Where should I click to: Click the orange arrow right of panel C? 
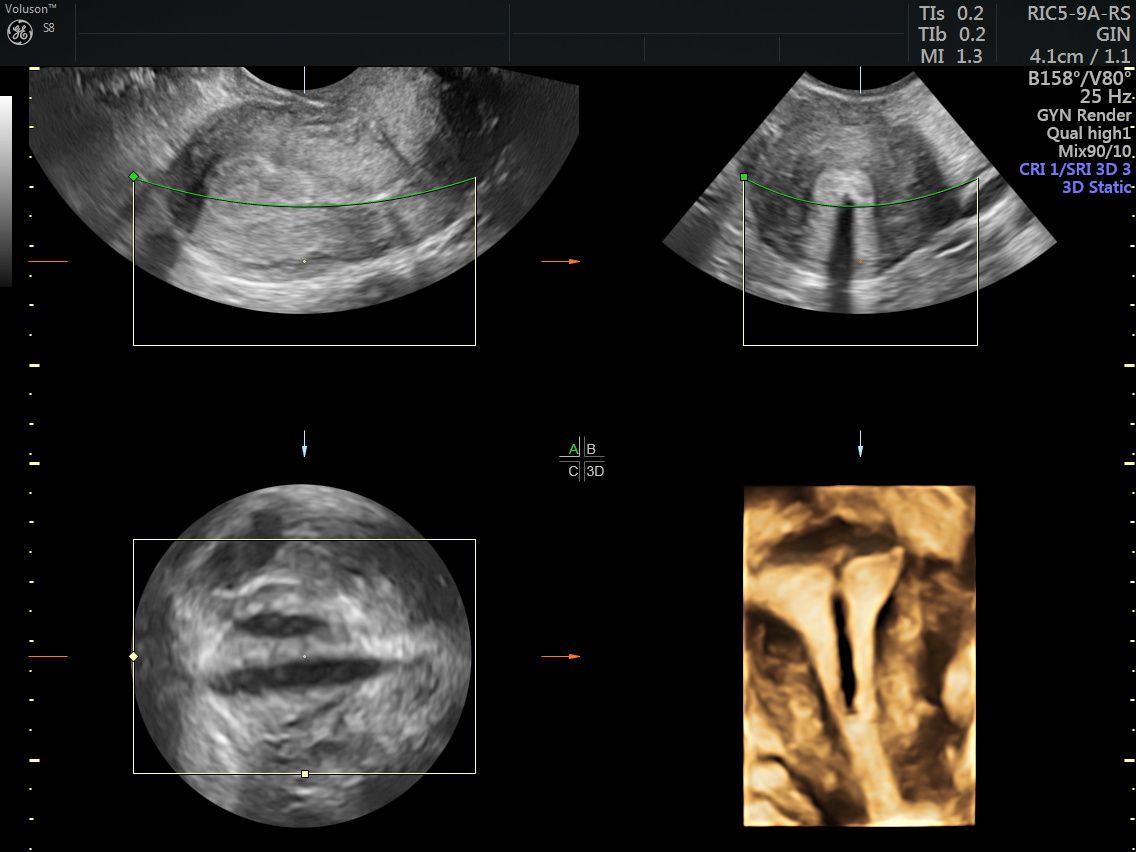560,657
